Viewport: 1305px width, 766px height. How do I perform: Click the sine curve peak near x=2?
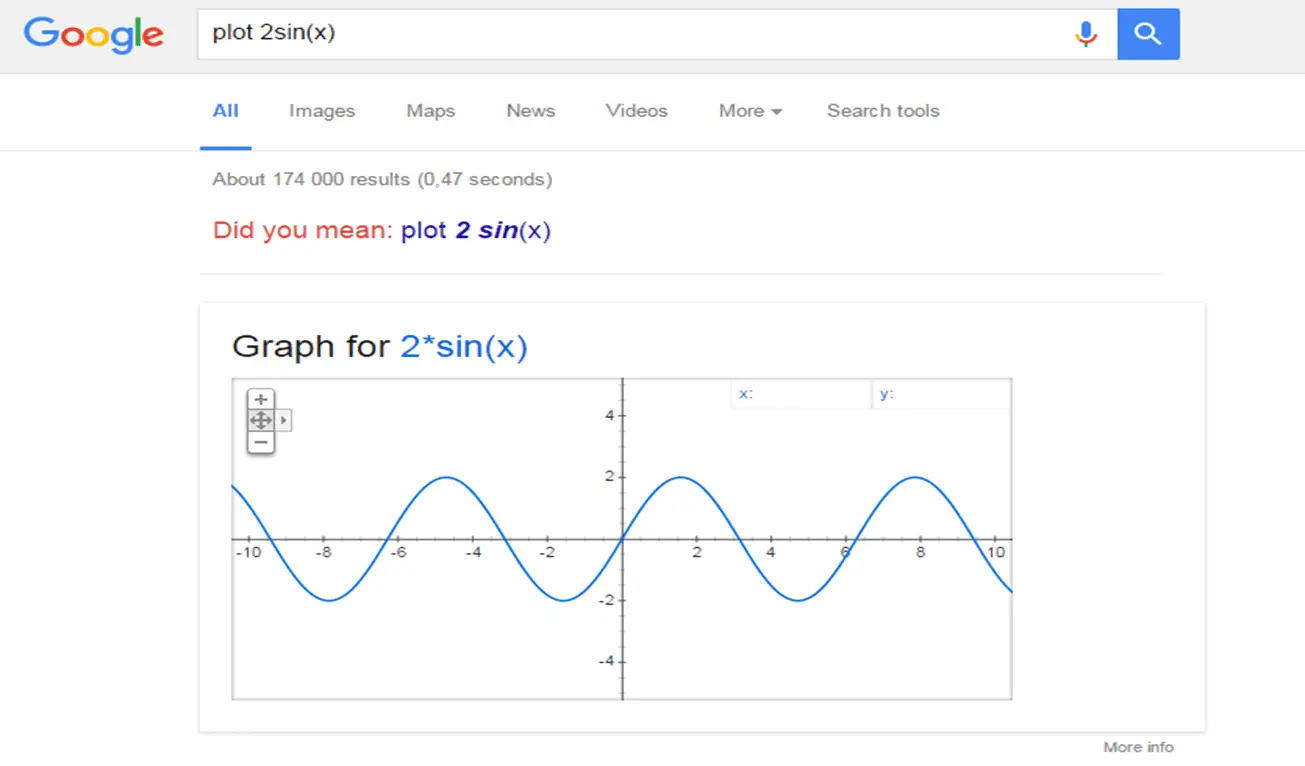681,477
